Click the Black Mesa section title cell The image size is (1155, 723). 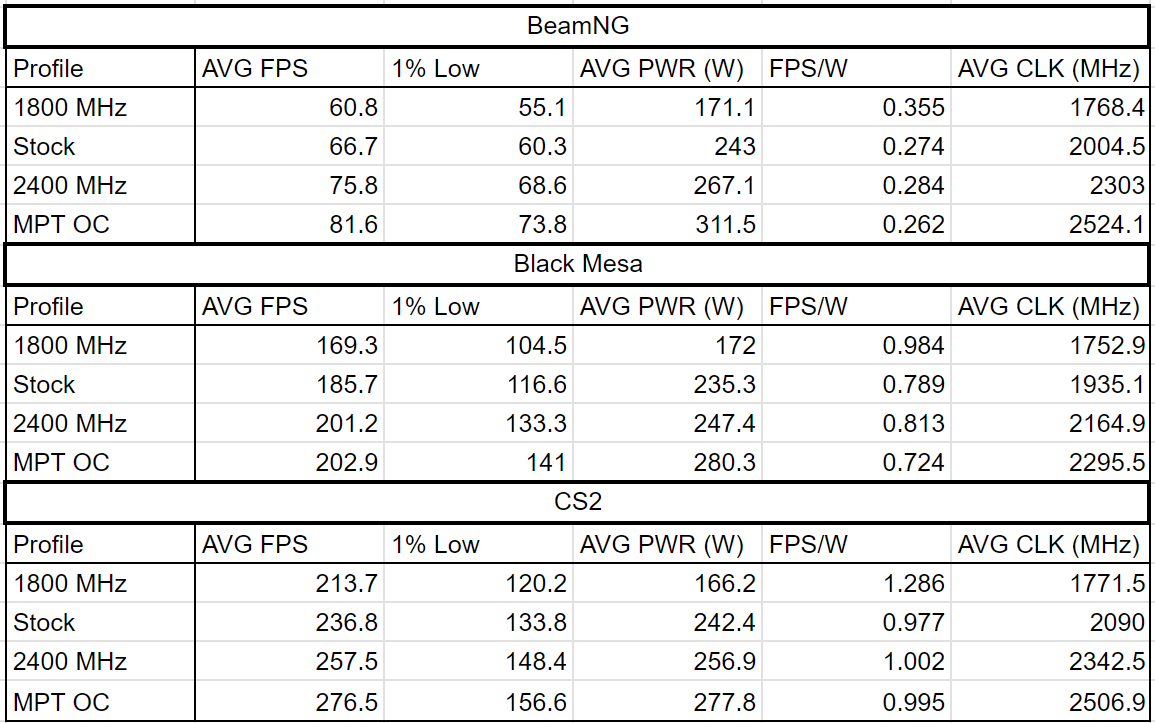[577, 265]
